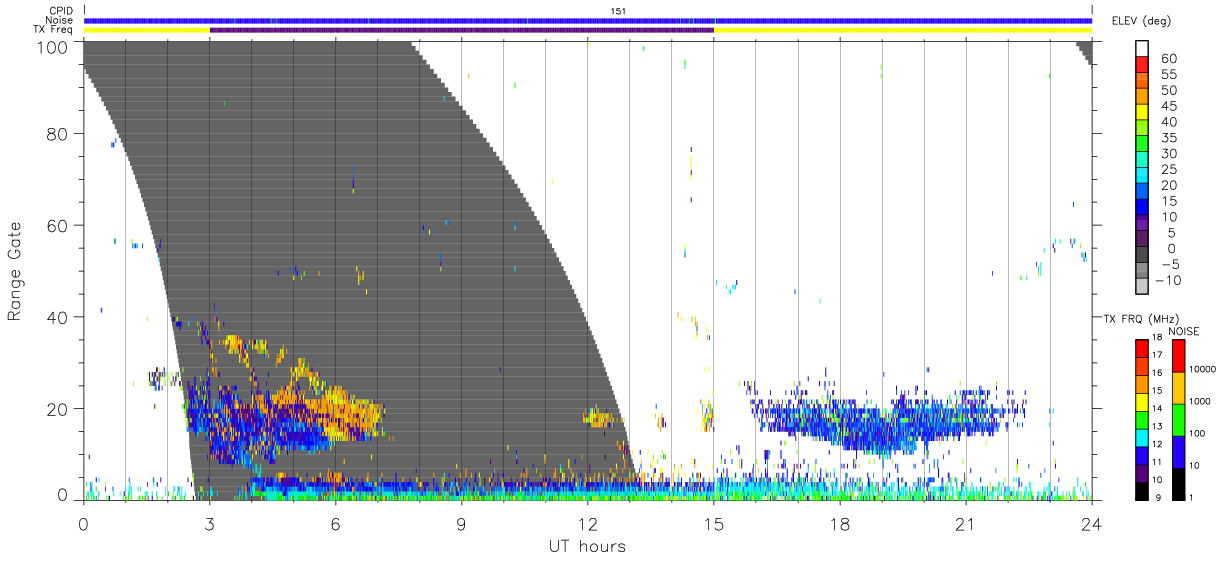Click the amber swatch in the NOISE color bar
Viewport: 1228px width, 567px height.
point(1177,388)
